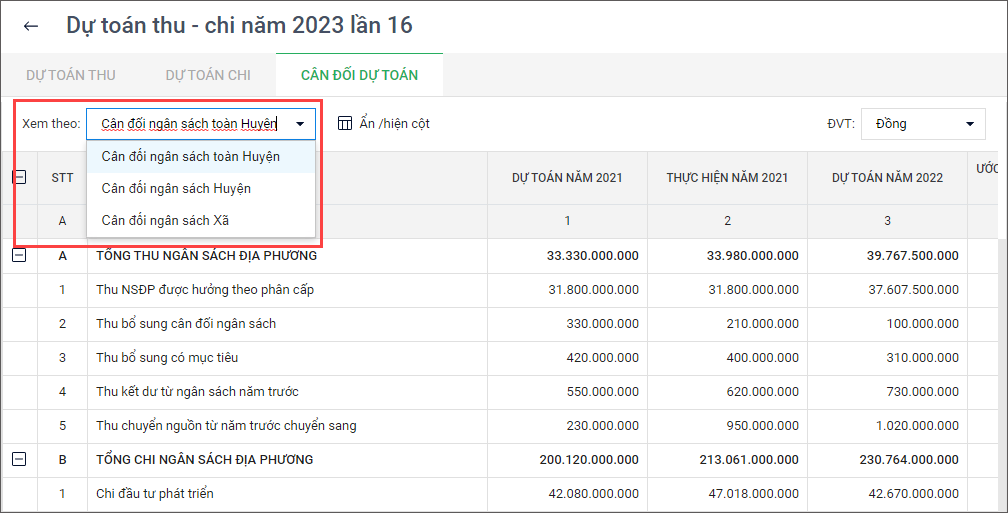1008x513 pixels.
Task: Collapse all rows with header minus icon
Action: (19, 177)
